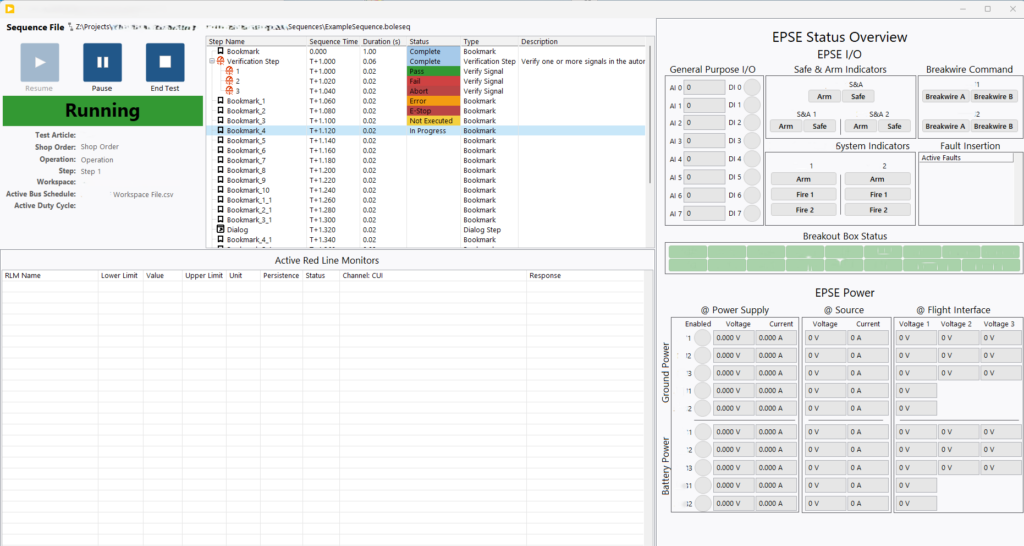Toggle the DI 4 indicator

(752, 159)
